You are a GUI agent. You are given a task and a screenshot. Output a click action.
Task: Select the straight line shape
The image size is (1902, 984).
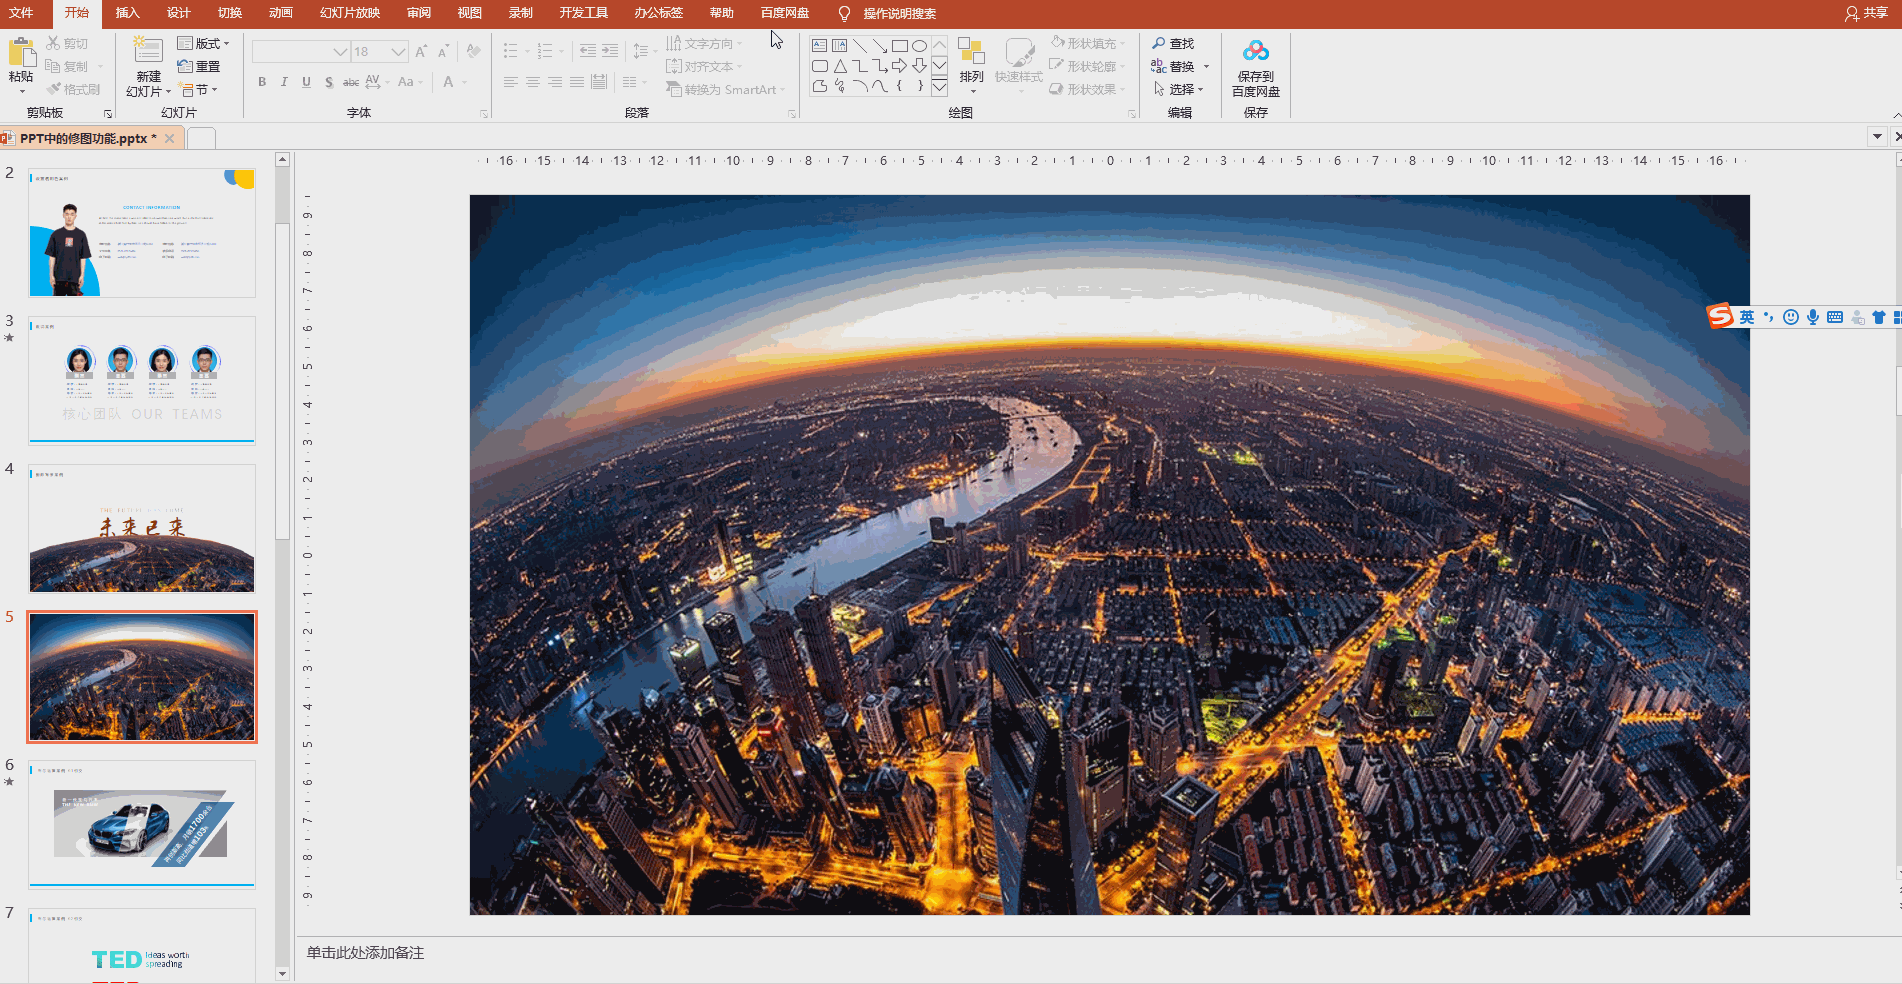tap(860, 46)
